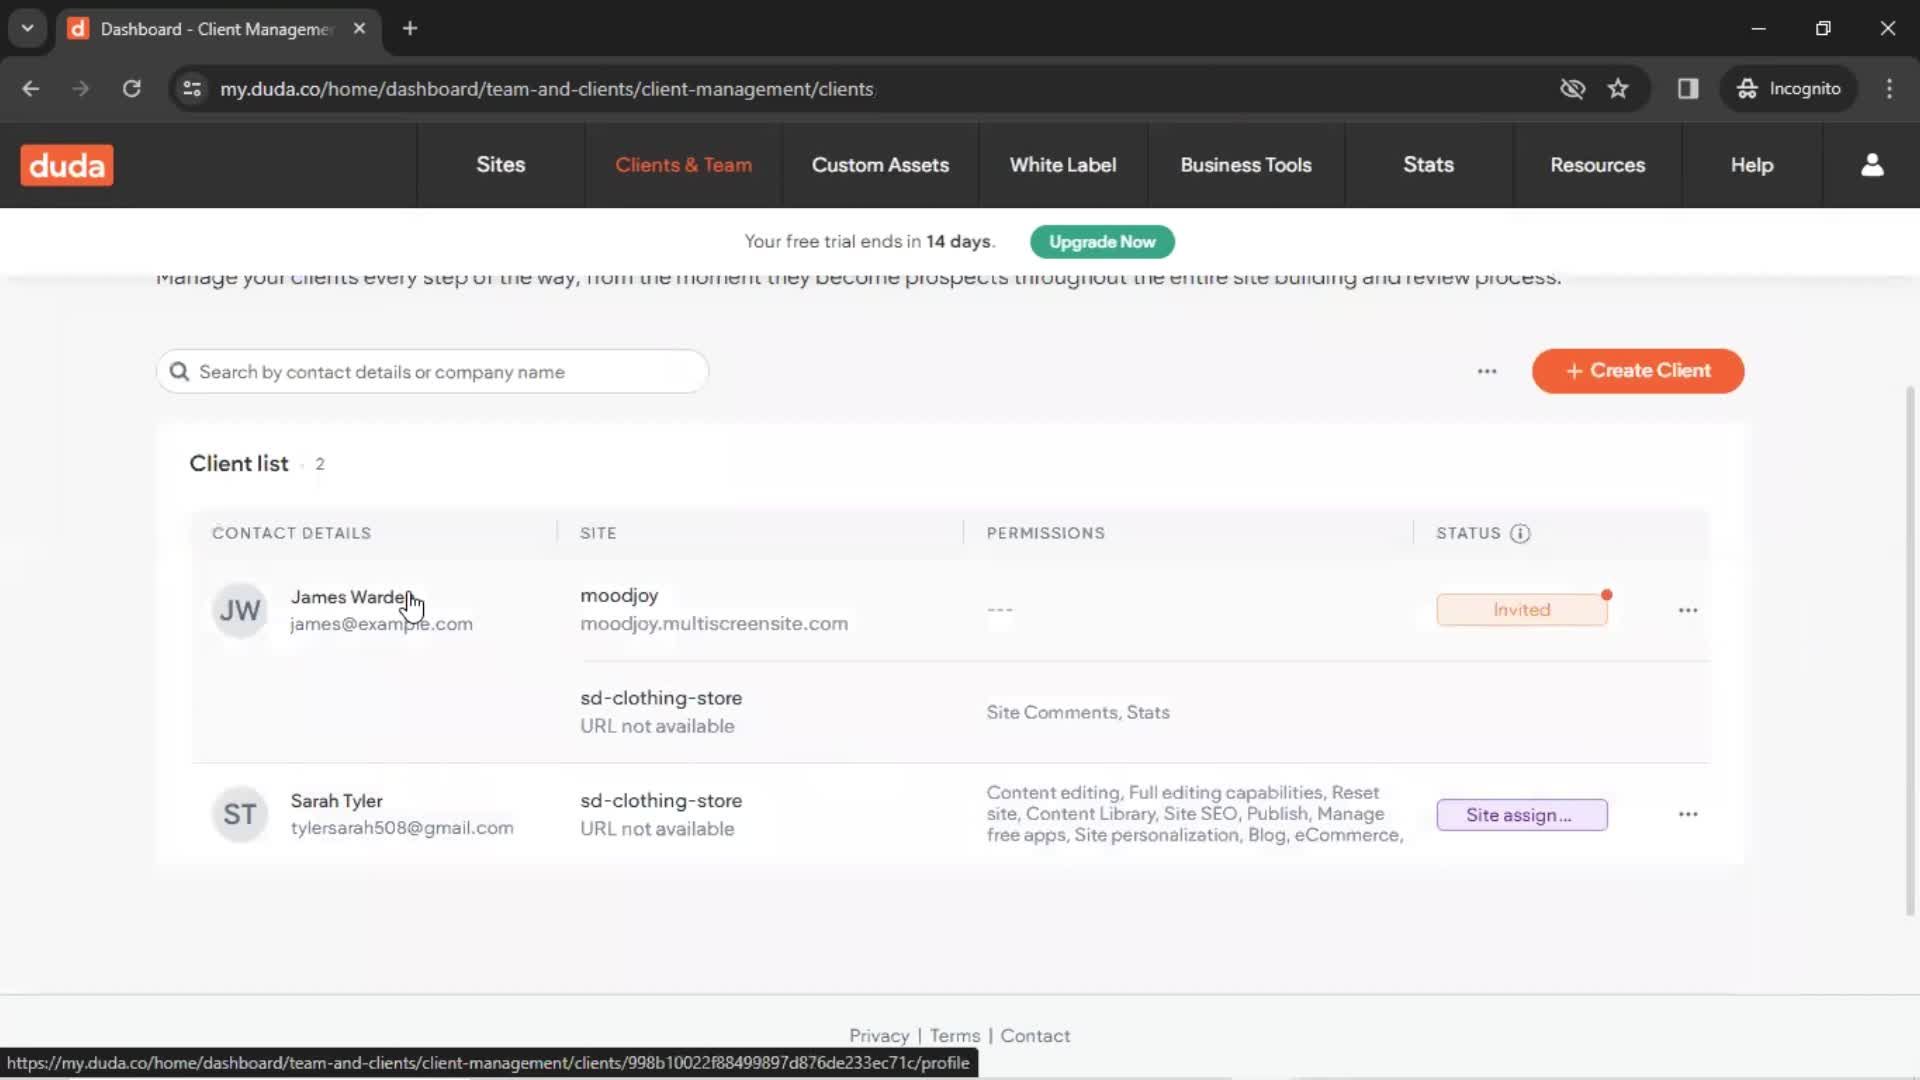Viewport: 1920px width, 1080px height.
Task: Close the Dashboard tab
Action: [359, 28]
